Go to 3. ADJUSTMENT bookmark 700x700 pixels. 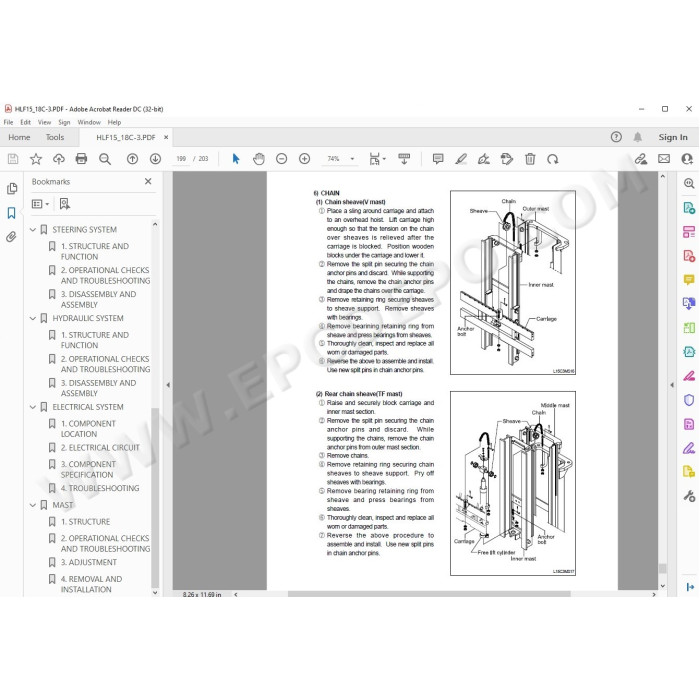(x=89, y=562)
